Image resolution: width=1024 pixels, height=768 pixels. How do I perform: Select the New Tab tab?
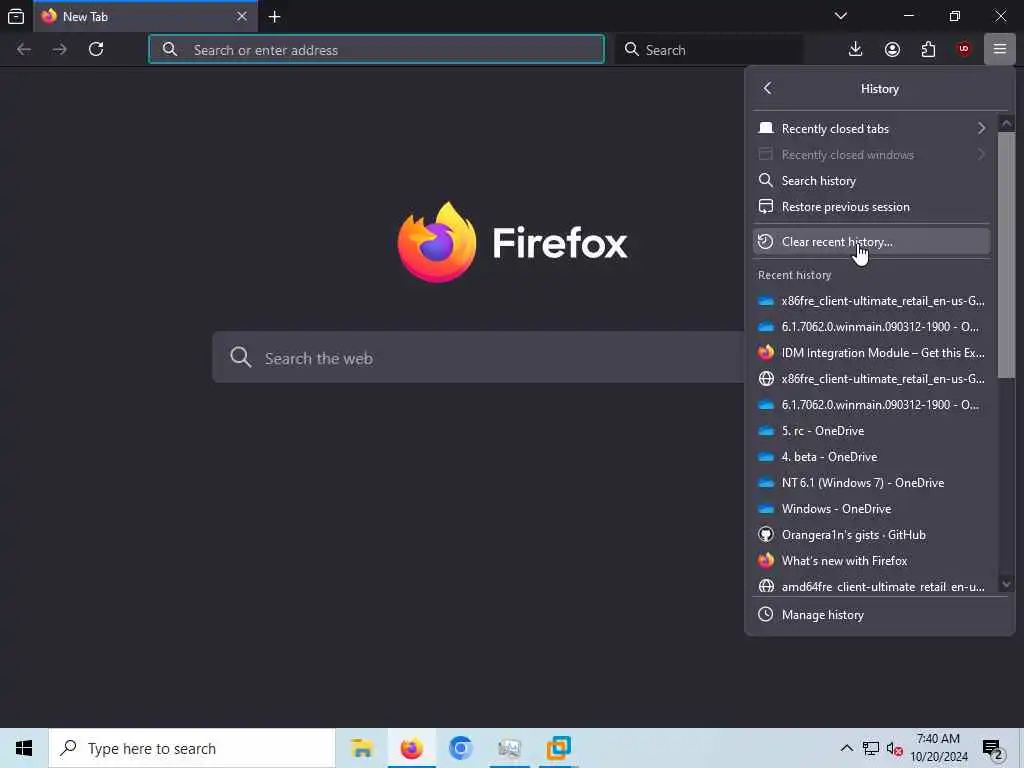coord(145,16)
